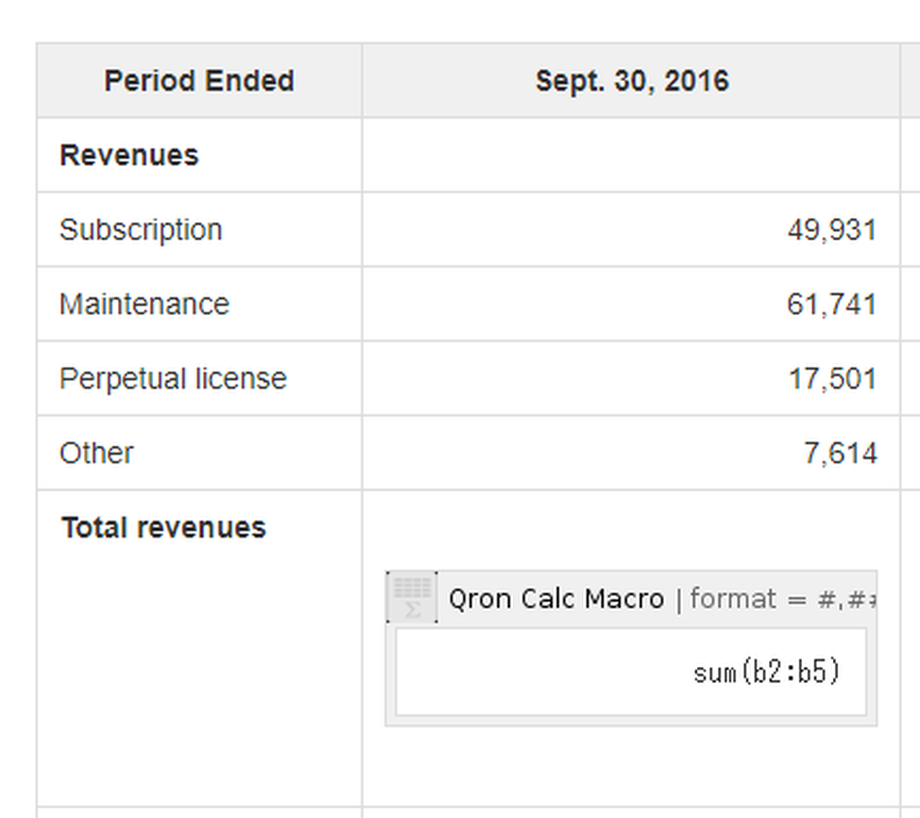Click the Qron Calc Macro title label
Image resolution: width=920 pixels, height=818 pixels.
557,598
